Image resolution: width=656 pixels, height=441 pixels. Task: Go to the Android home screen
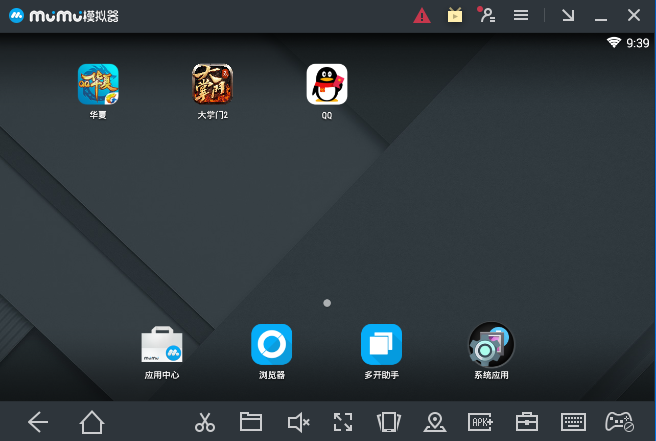point(92,422)
